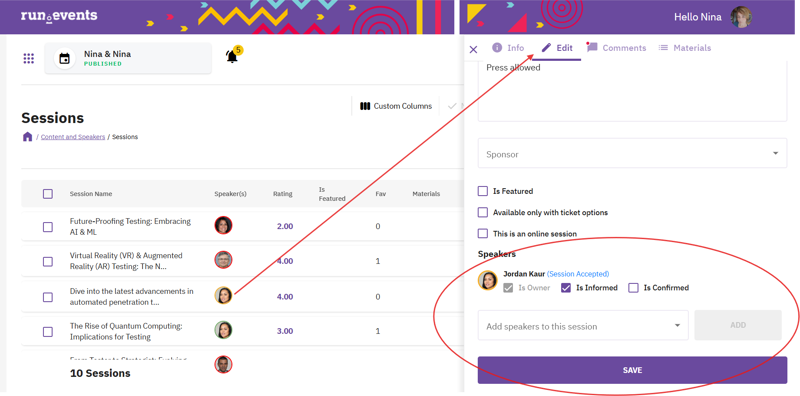The image size is (800, 396).
Task: Click the run.events logo
Action: (x=59, y=15)
